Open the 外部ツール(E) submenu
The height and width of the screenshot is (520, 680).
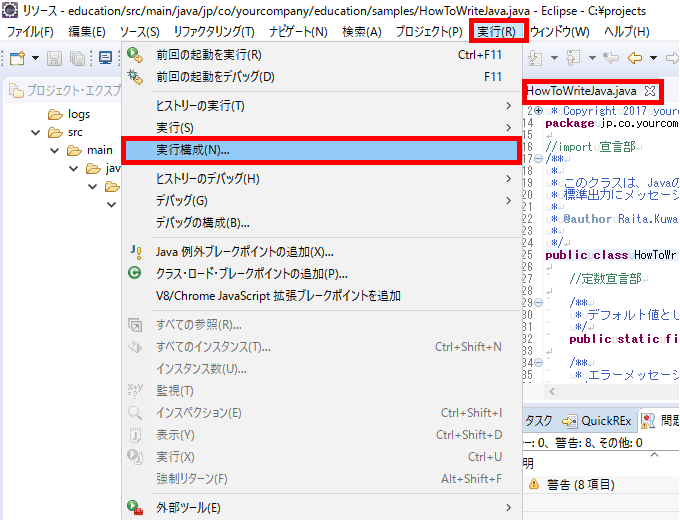(189, 508)
